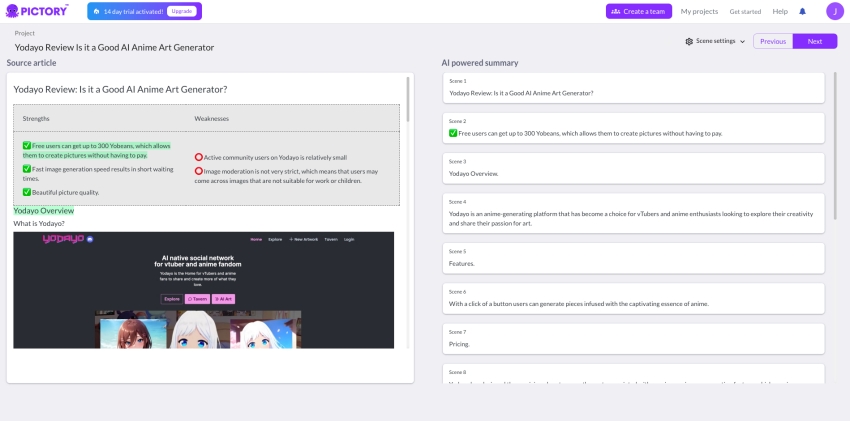Click the project title text
Image resolution: width=850 pixels, height=421 pixels.
[x=114, y=47]
